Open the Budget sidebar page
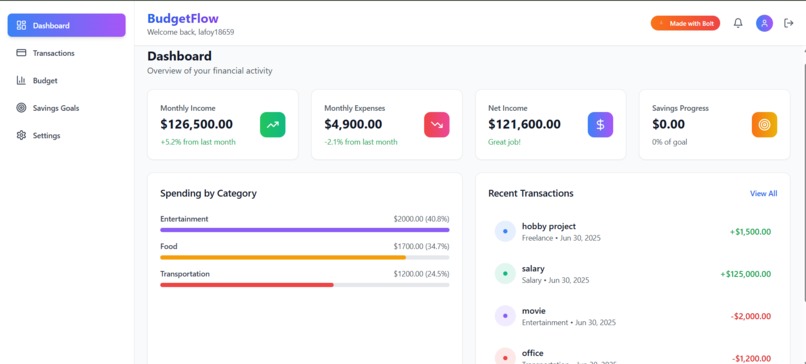Viewport: 806px width, 364px height. pos(66,80)
